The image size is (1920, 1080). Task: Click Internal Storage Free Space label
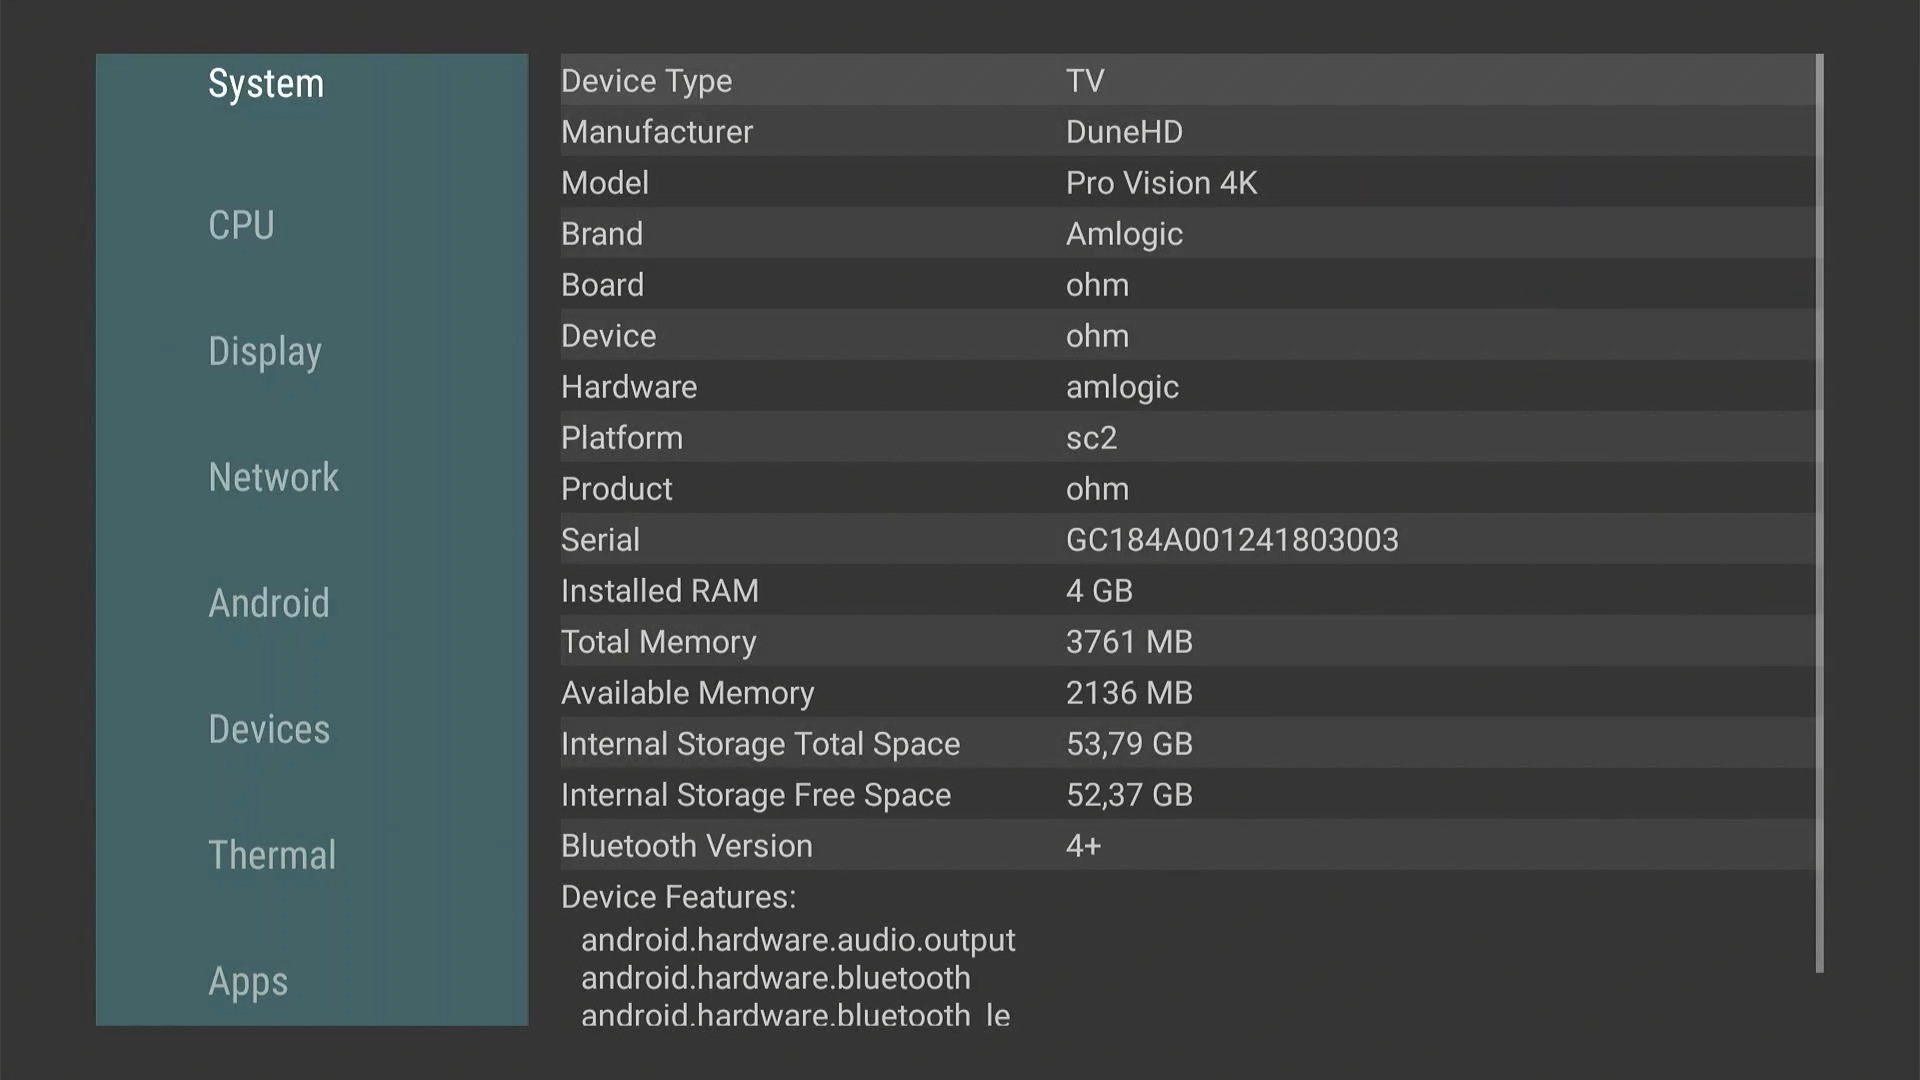[x=756, y=795]
